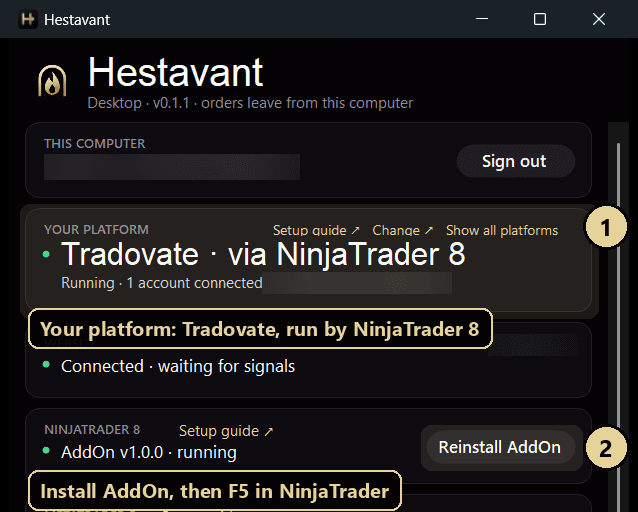638x512 pixels.
Task: Minimize the Hestavant window
Action: [x=482, y=19]
